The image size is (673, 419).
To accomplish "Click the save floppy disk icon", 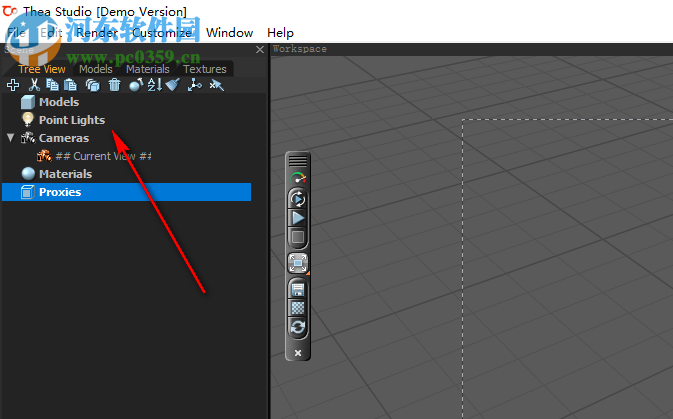I will point(298,290).
